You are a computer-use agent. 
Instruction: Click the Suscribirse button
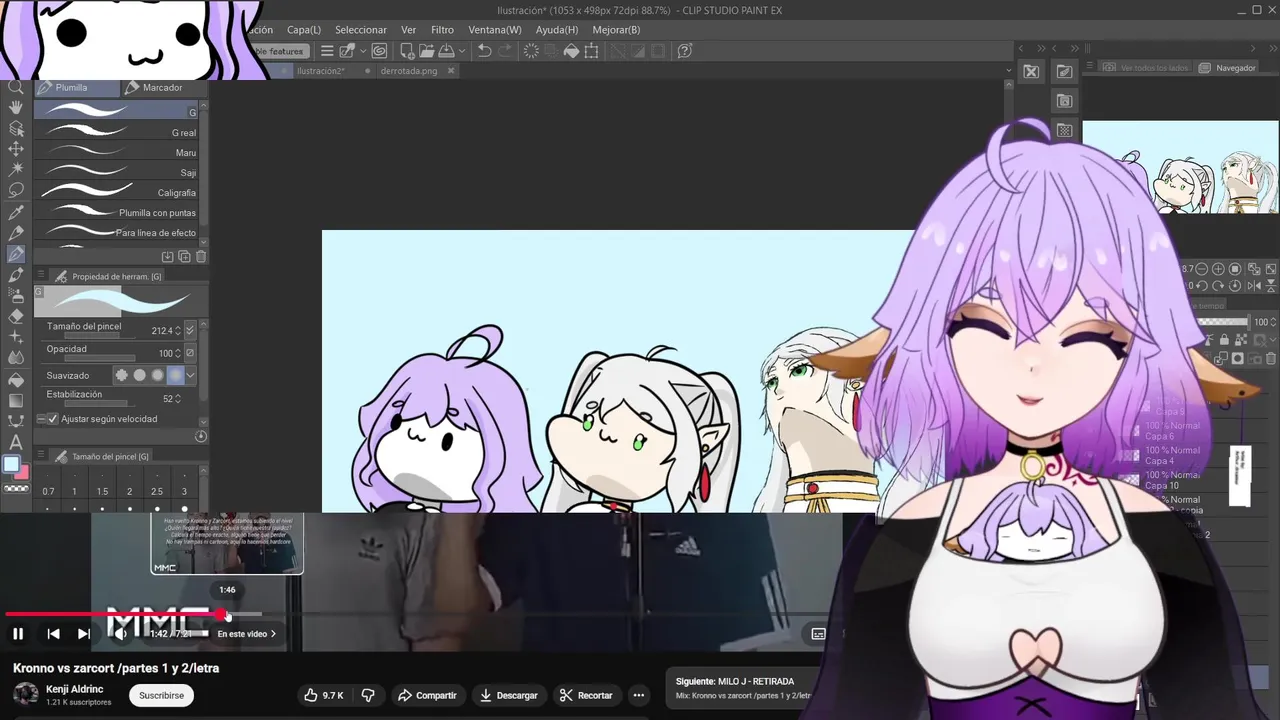click(161, 695)
